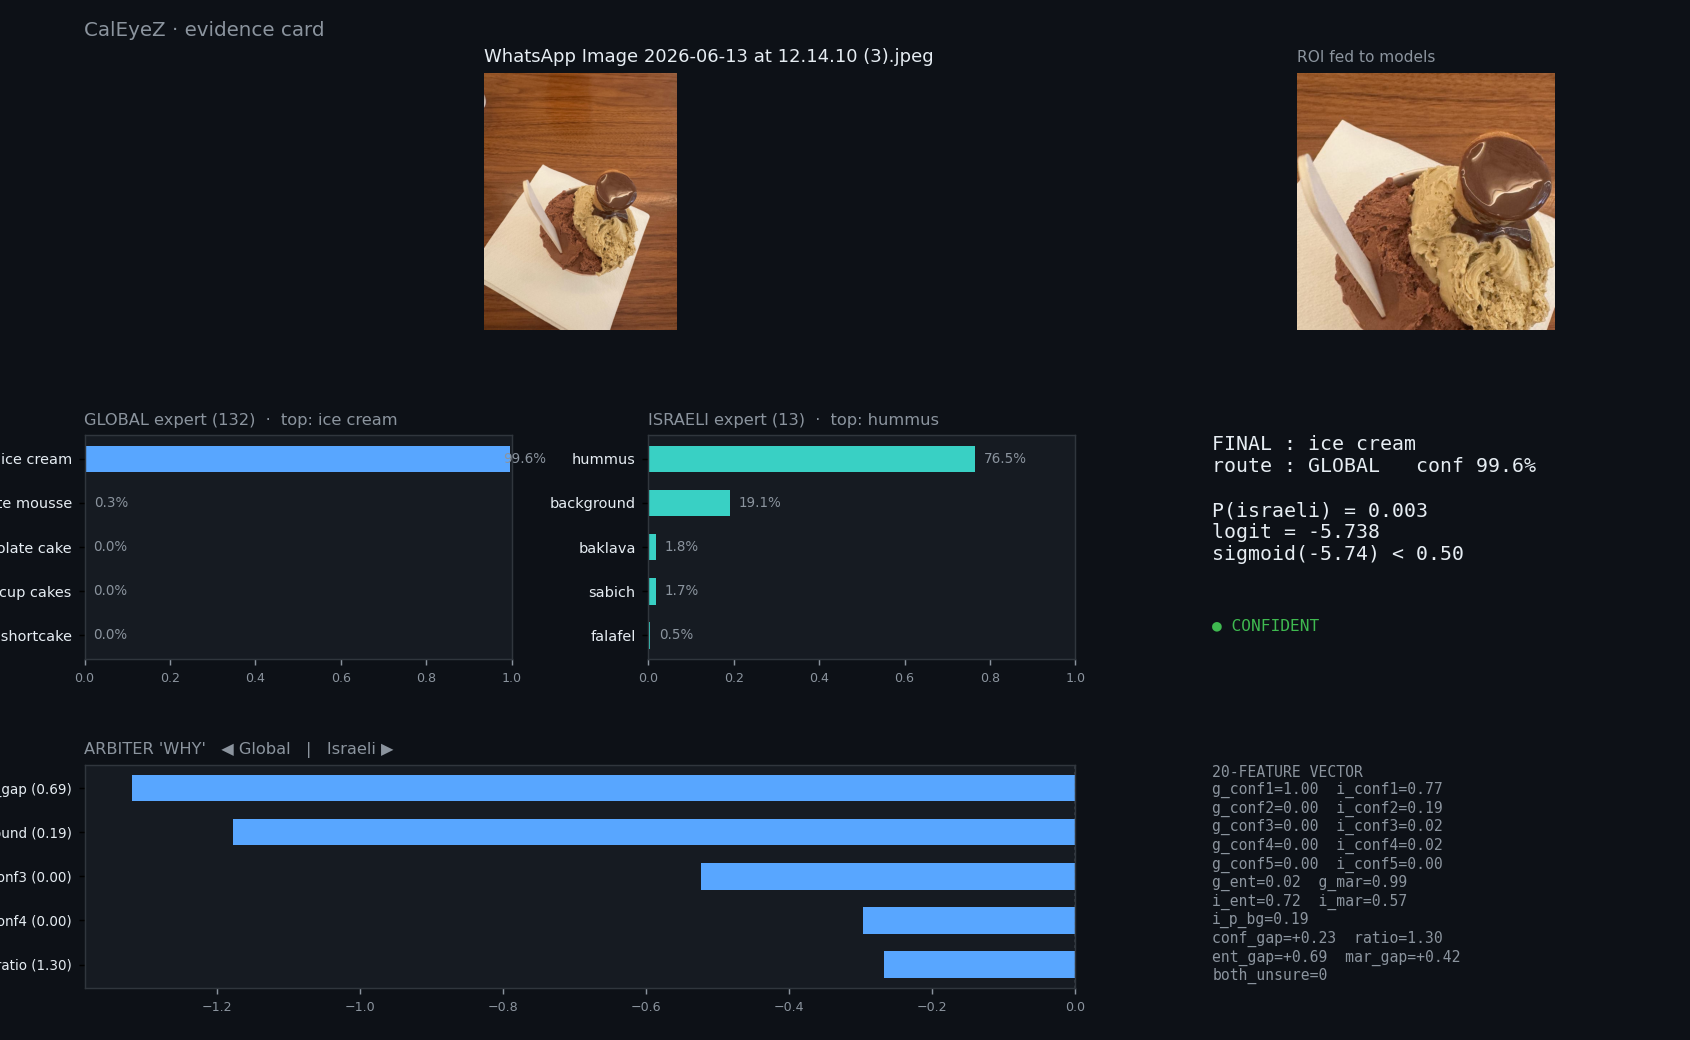Click the topmost gap (0.69) arbiter bar
Viewport: 1690px width, 1040px height.
click(603, 788)
